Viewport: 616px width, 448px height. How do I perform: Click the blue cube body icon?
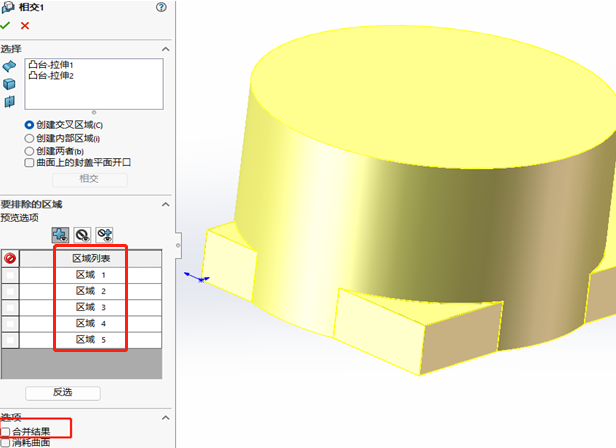(9, 84)
